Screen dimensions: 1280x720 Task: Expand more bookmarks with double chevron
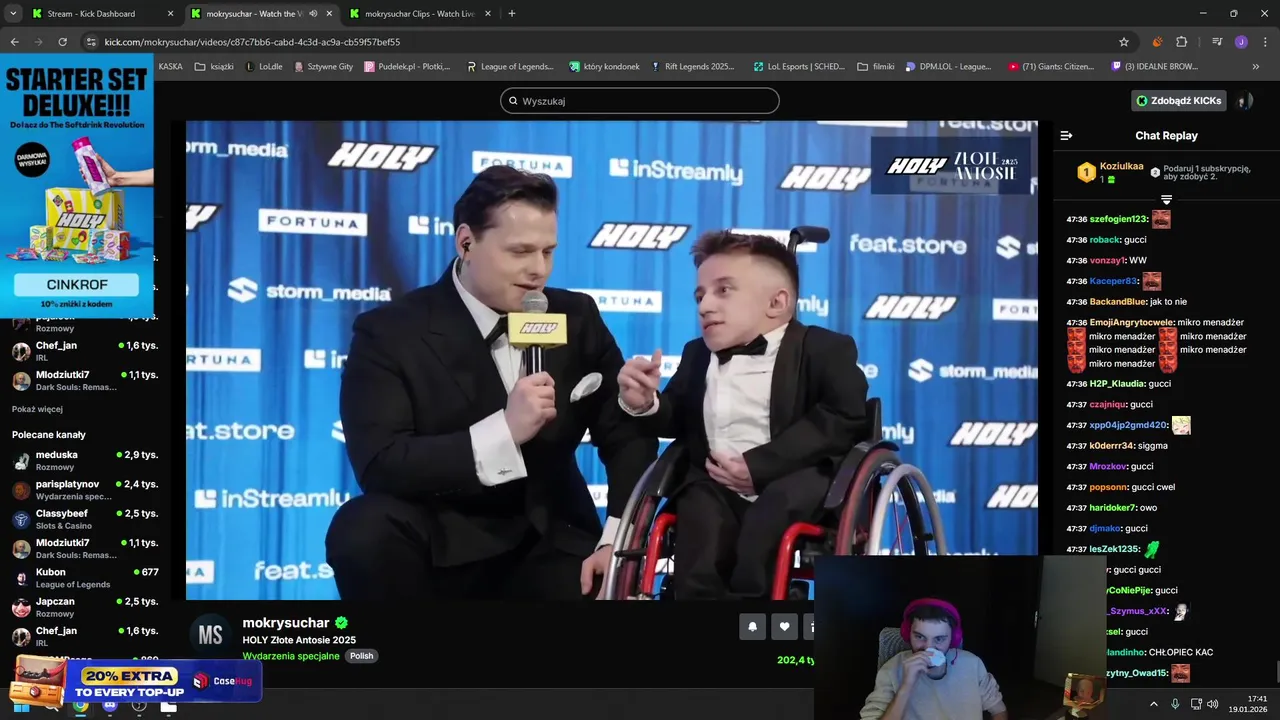pyautogui.click(x=1256, y=67)
